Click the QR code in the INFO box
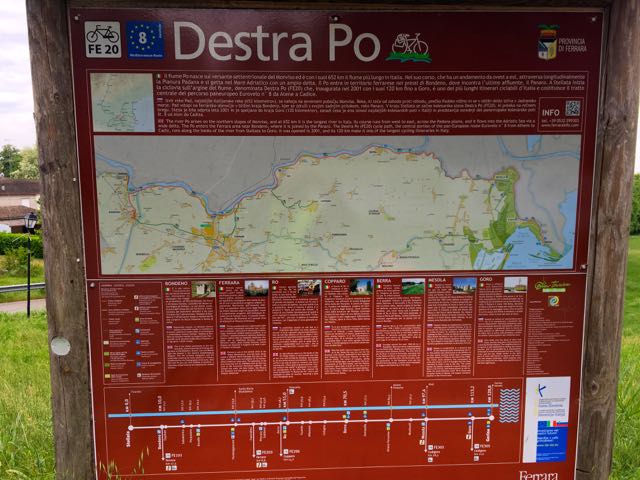The height and width of the screenshot is (480, 640). click(x=572, y=107)
